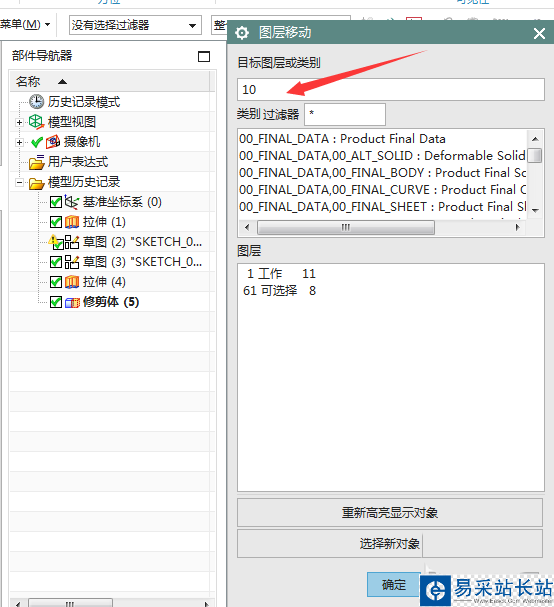Click the 类别过滤器 input field

(x=345, y=114)
